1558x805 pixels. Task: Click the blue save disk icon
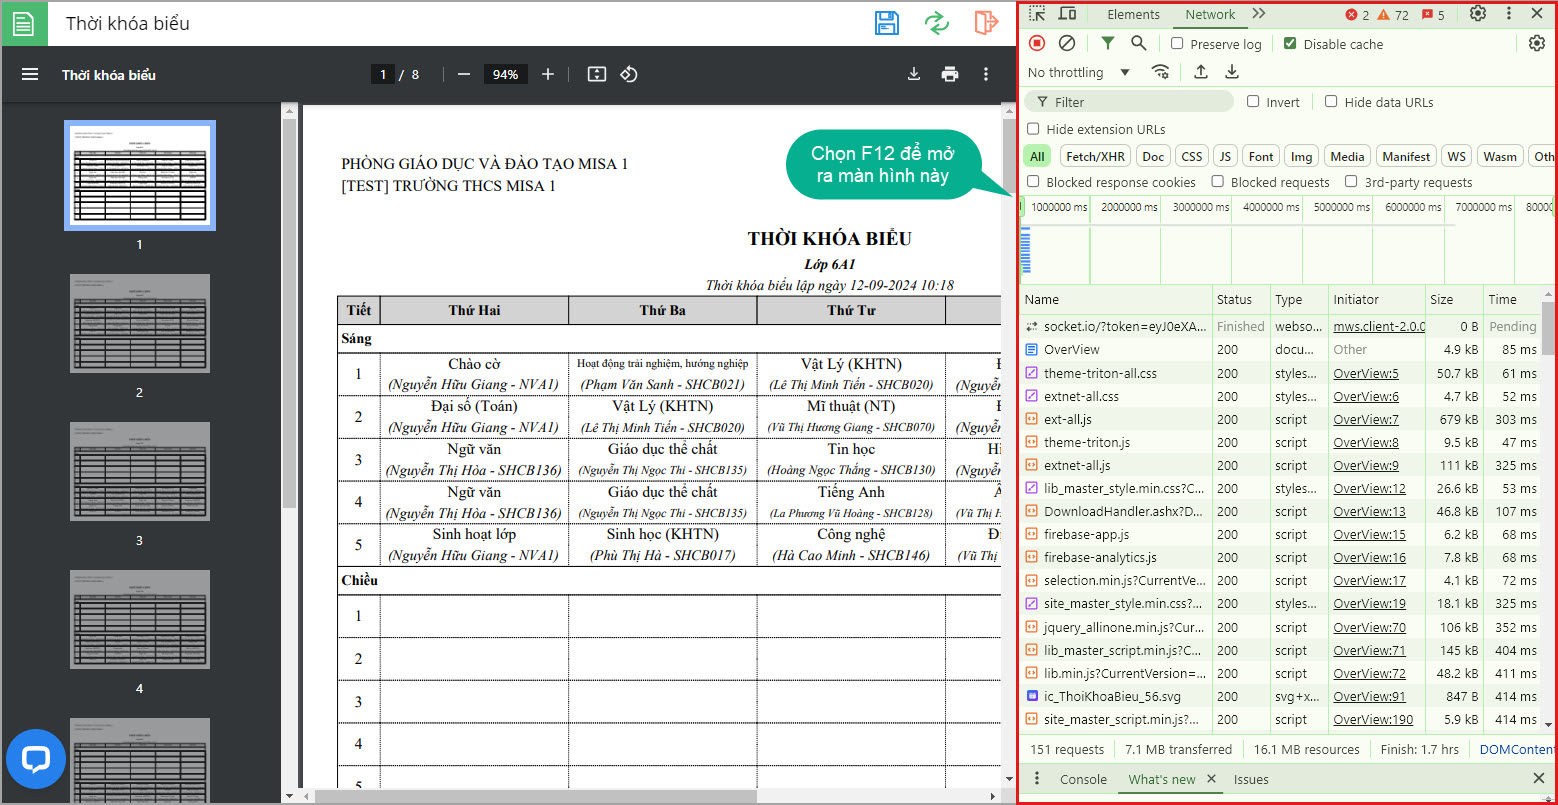(x=886, y=23)
